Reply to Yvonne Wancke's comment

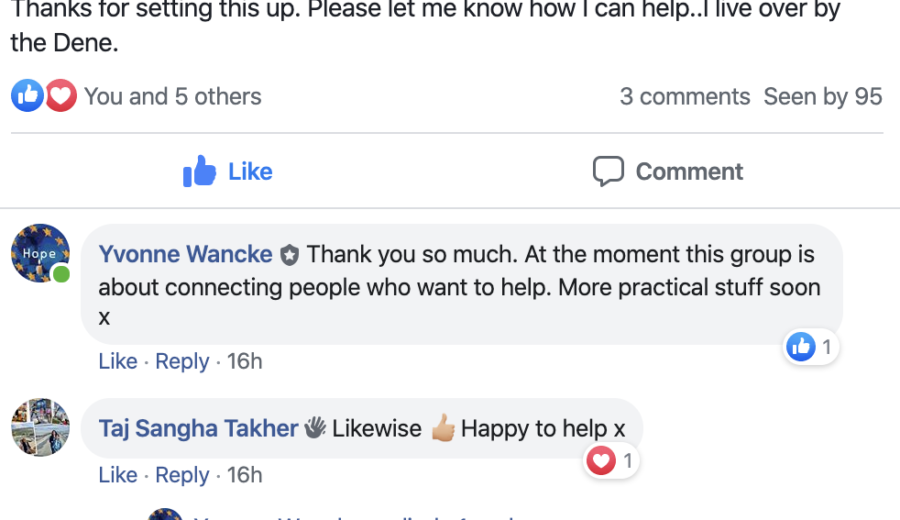pyautogui.click(x=182, y=361)
